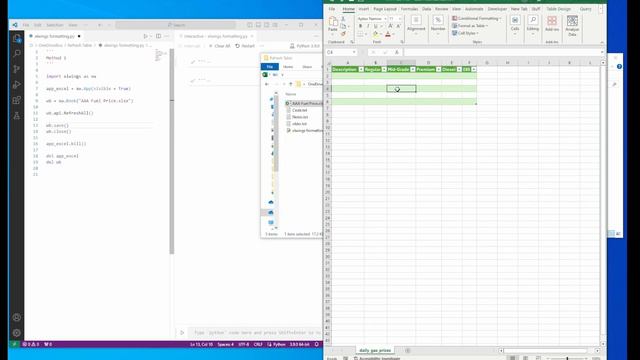Open Conditional Formatting in Excel

477,18
